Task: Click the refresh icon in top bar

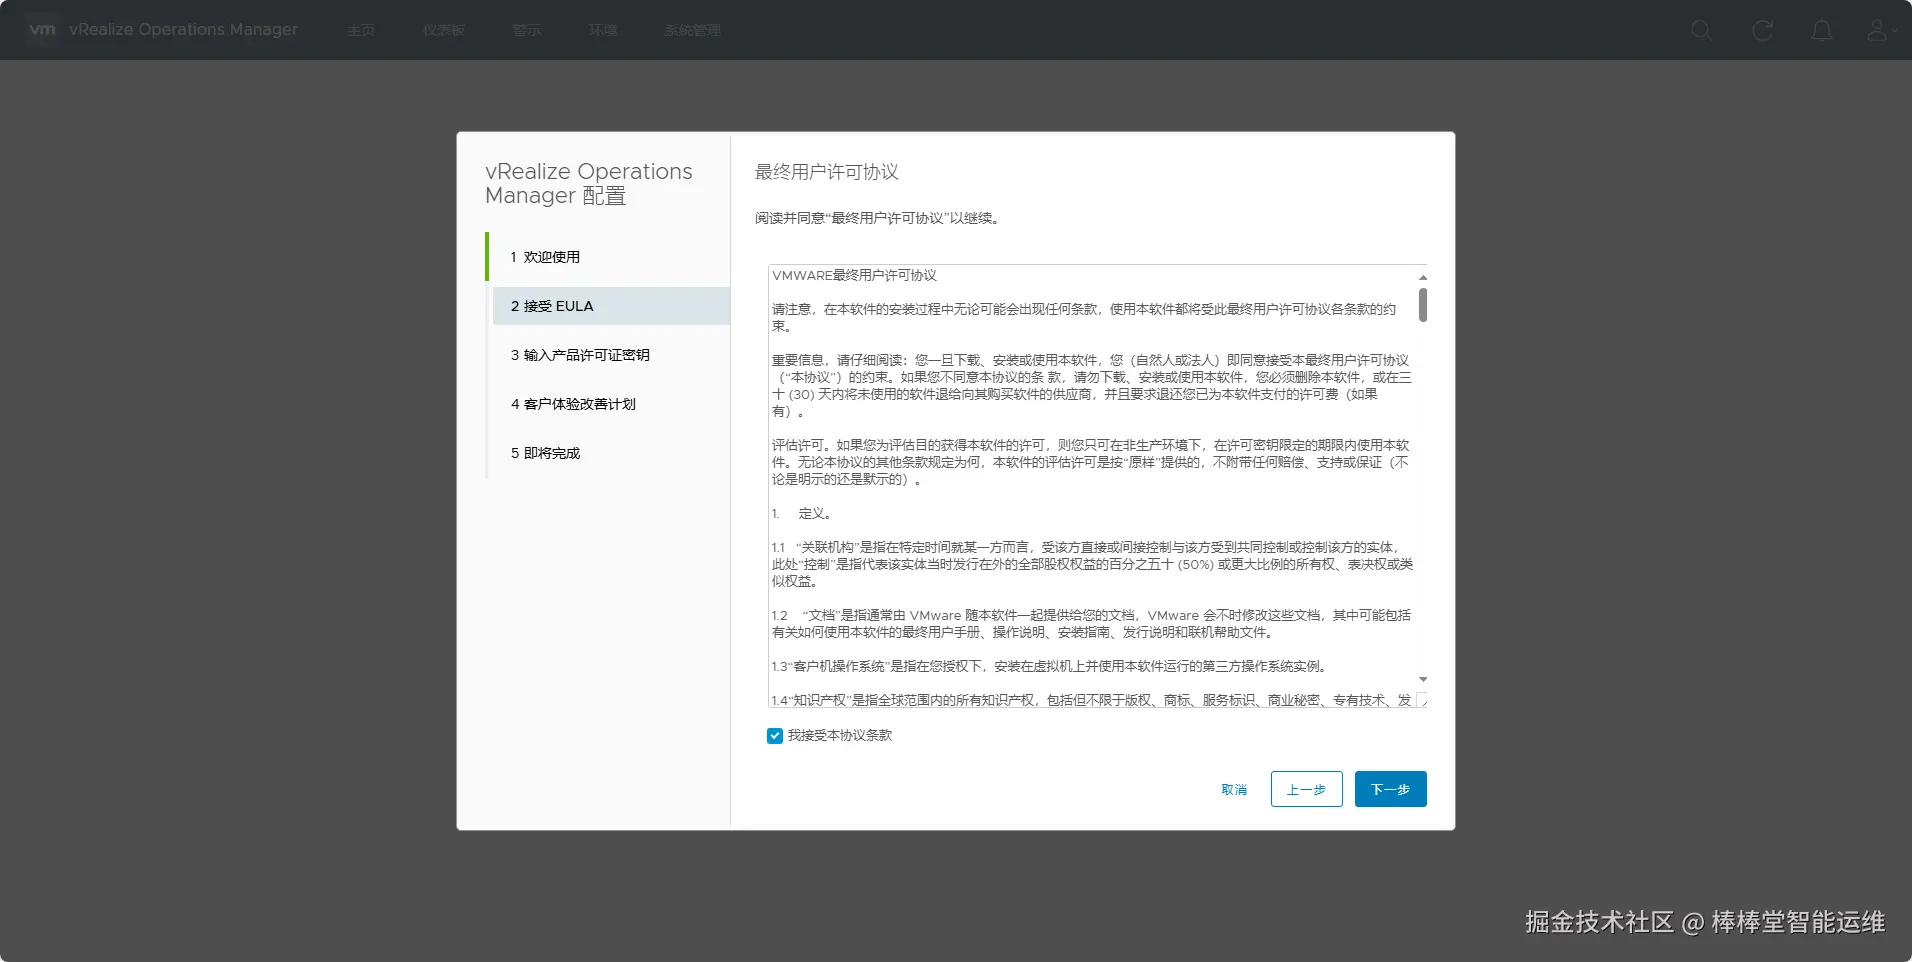Action: point(1762,31)
